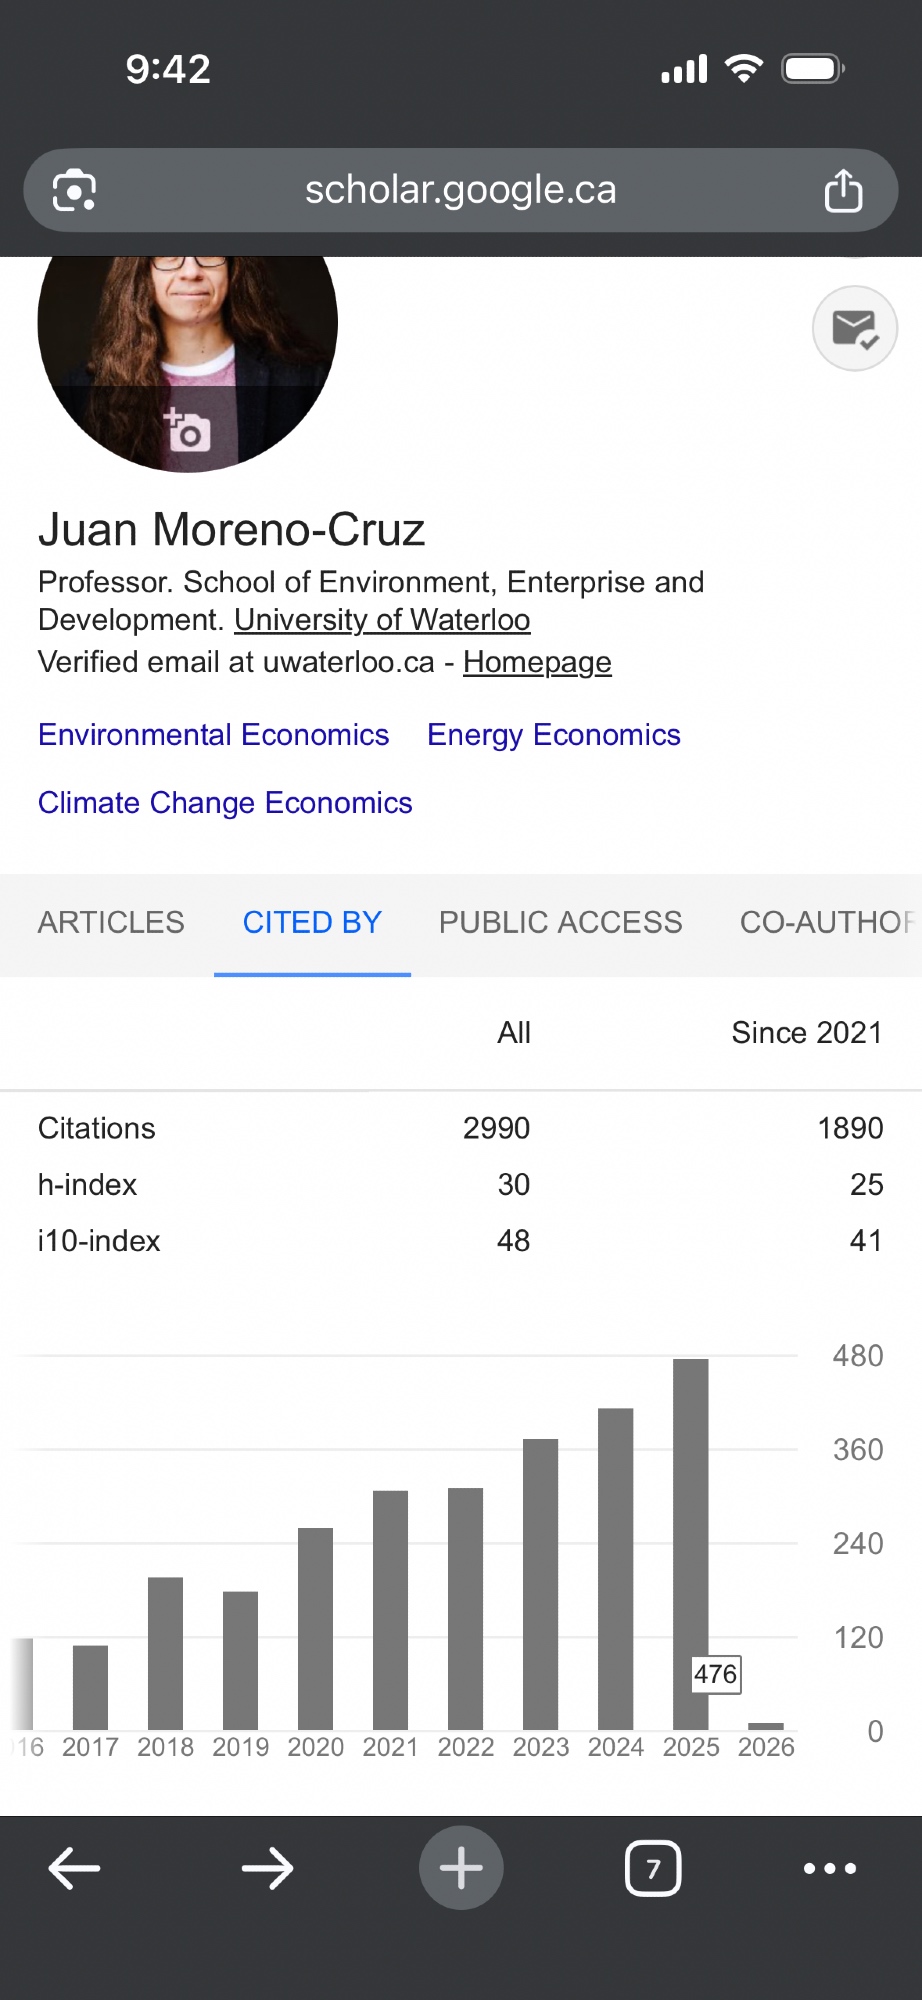Go back with the browser back arrow
922x2000 pixels.
point(74,1867)
